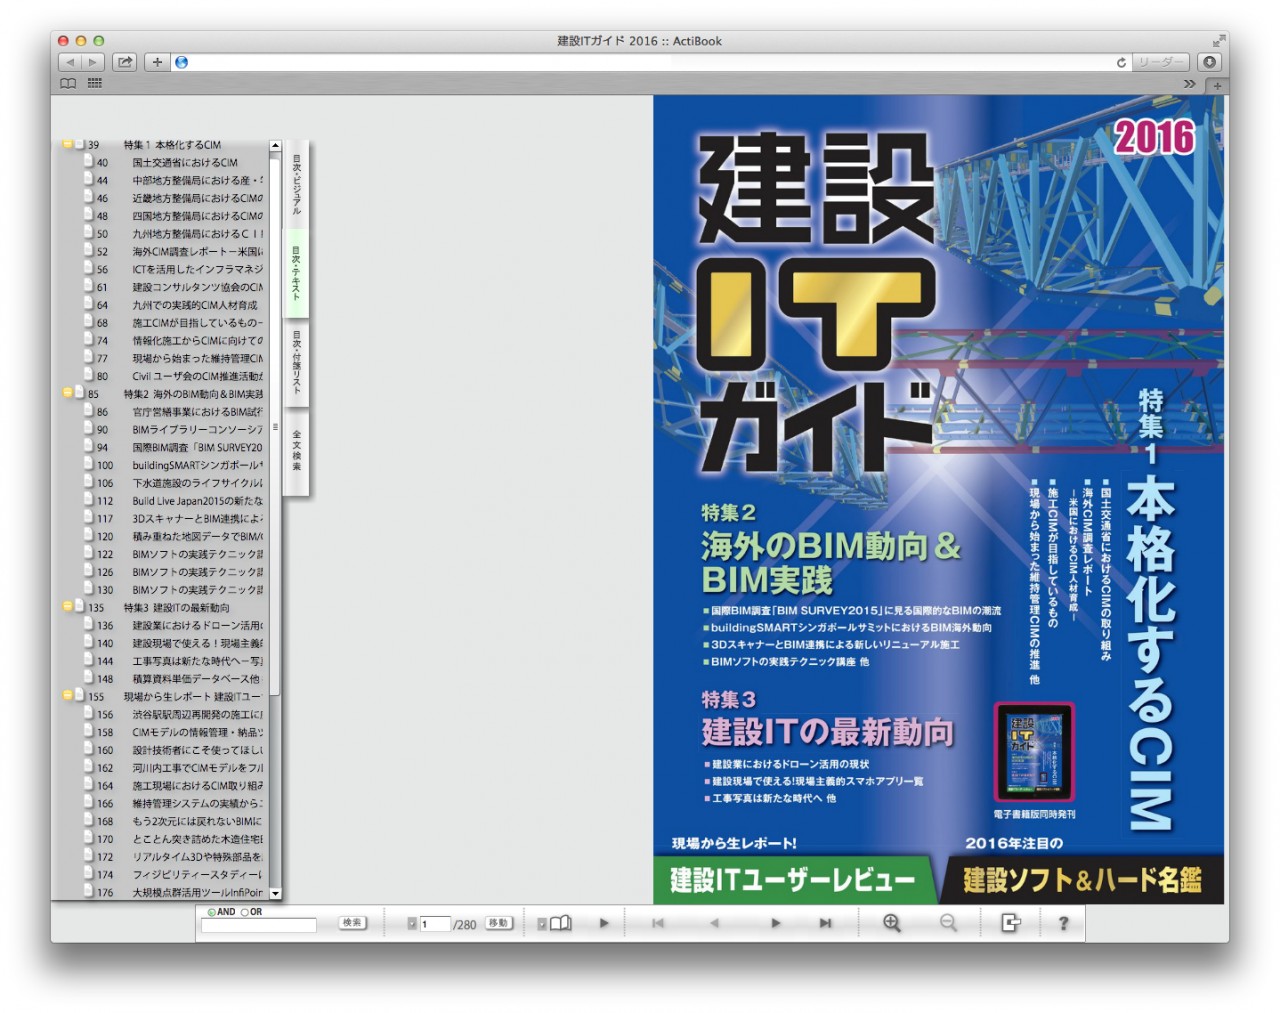Click the open-book page layout icon

561,923
